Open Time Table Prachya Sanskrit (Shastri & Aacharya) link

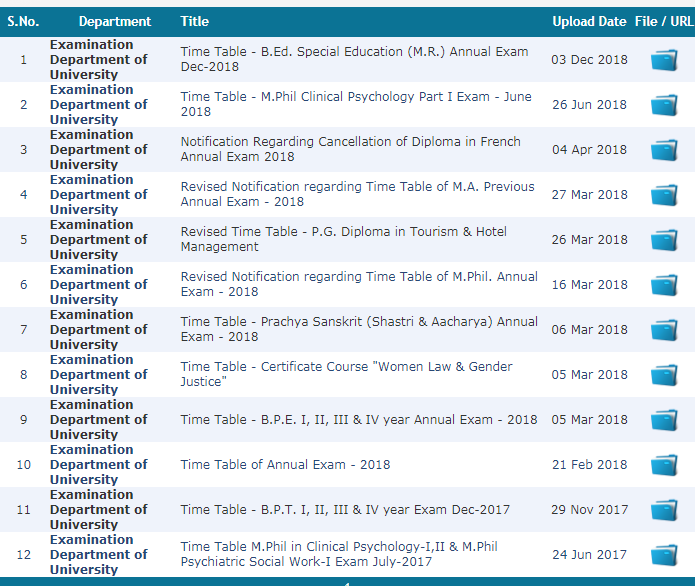pyautogui.click(x=359, y=329)
